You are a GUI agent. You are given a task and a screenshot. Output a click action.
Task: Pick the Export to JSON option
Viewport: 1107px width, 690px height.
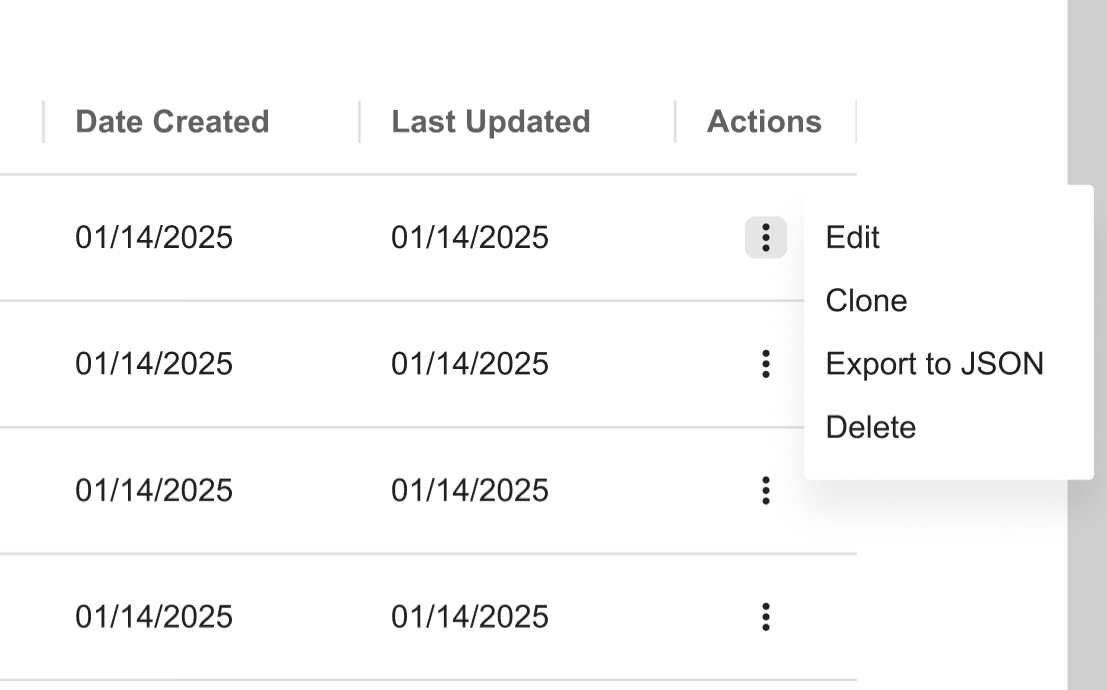point(934,364)
